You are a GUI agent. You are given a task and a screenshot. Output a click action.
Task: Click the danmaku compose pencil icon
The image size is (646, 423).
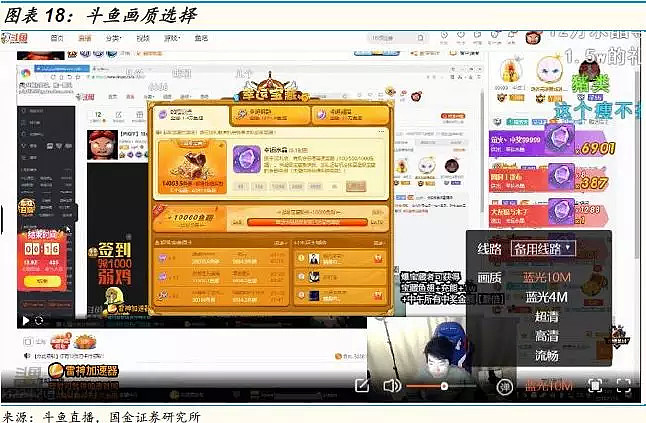point(362,386)
